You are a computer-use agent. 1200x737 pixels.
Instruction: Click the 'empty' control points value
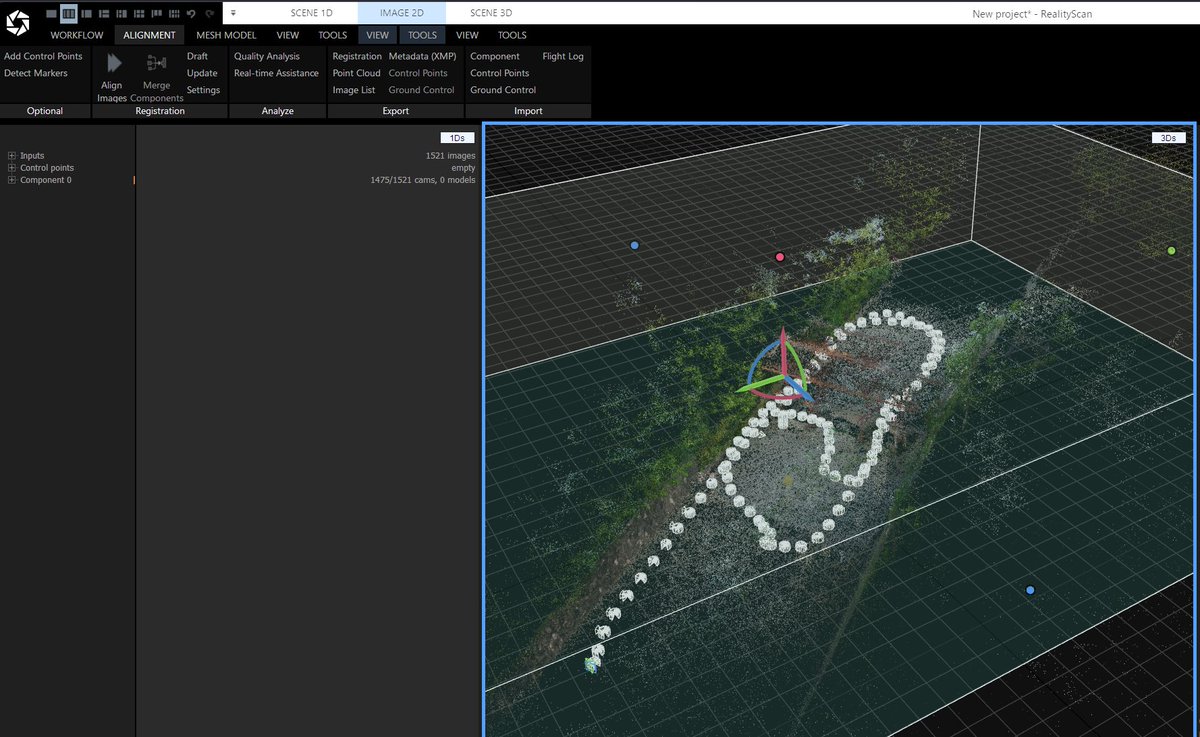tap(463, 168)
